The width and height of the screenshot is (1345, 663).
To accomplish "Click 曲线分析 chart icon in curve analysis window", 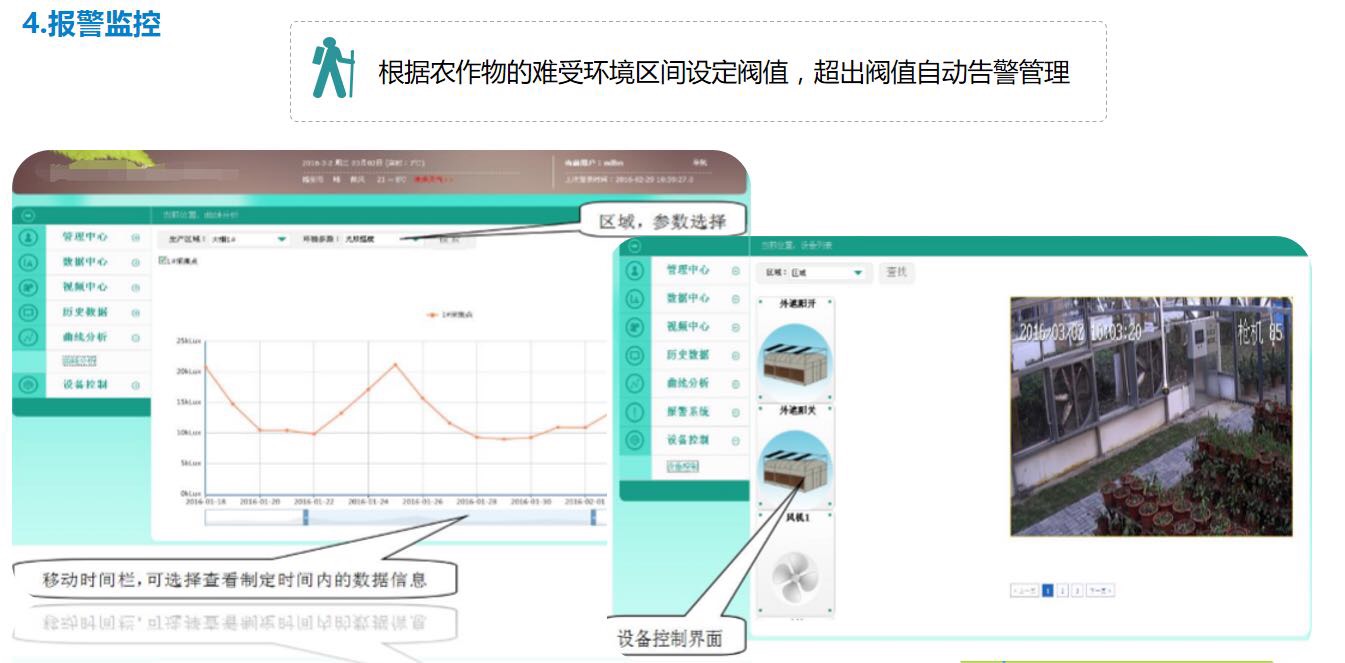I will point(29,337).
